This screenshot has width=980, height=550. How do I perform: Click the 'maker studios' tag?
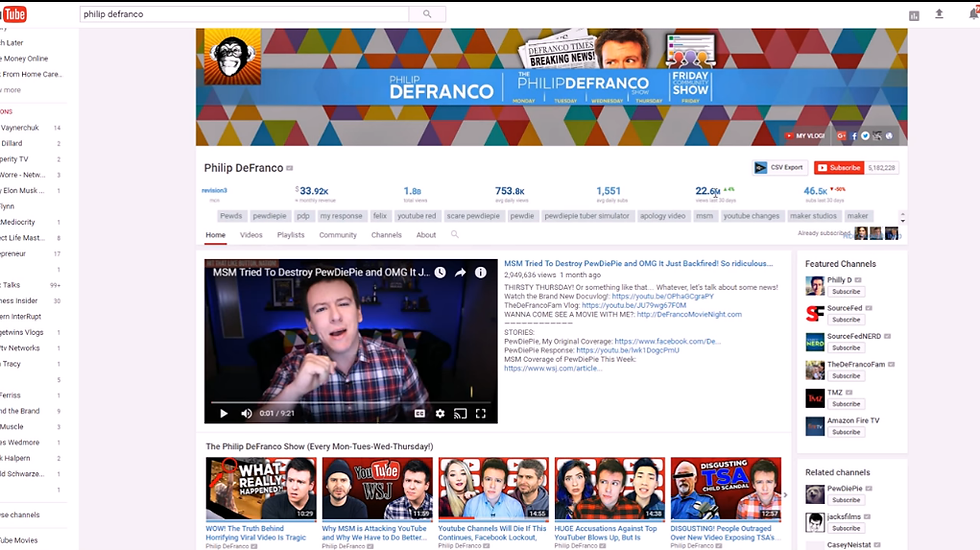pos(813,216)
